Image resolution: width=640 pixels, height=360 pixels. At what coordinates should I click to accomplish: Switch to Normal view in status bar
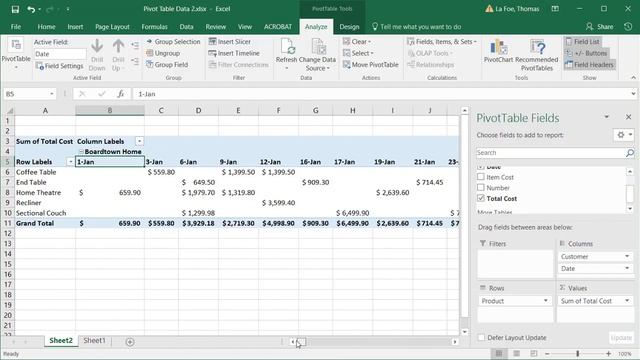tap(499, 353)
